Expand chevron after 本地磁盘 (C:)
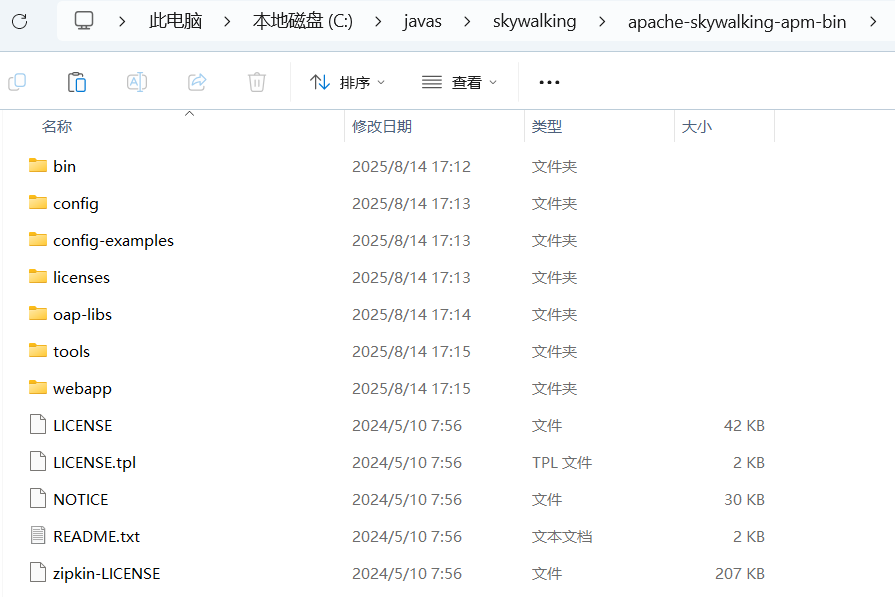 (x=378, y=22)
